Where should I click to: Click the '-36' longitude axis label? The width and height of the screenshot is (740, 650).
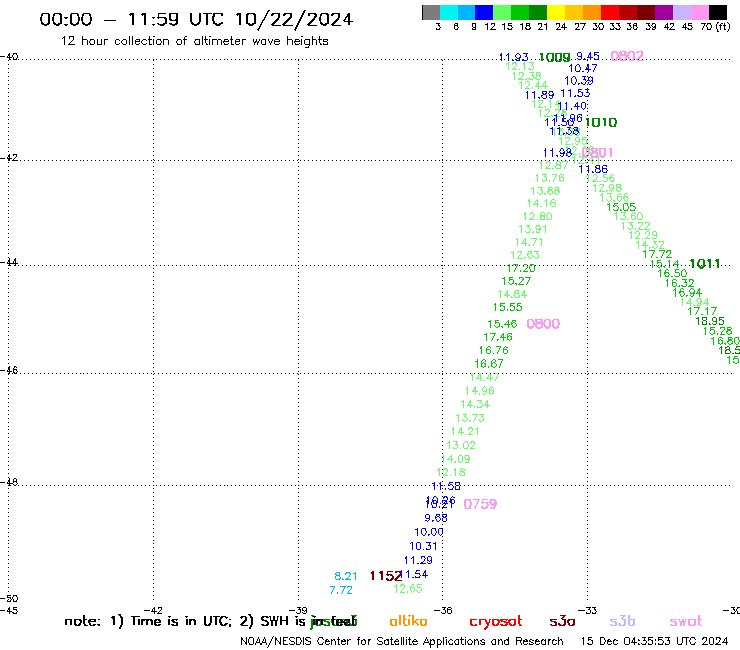[x=443, y=610]
